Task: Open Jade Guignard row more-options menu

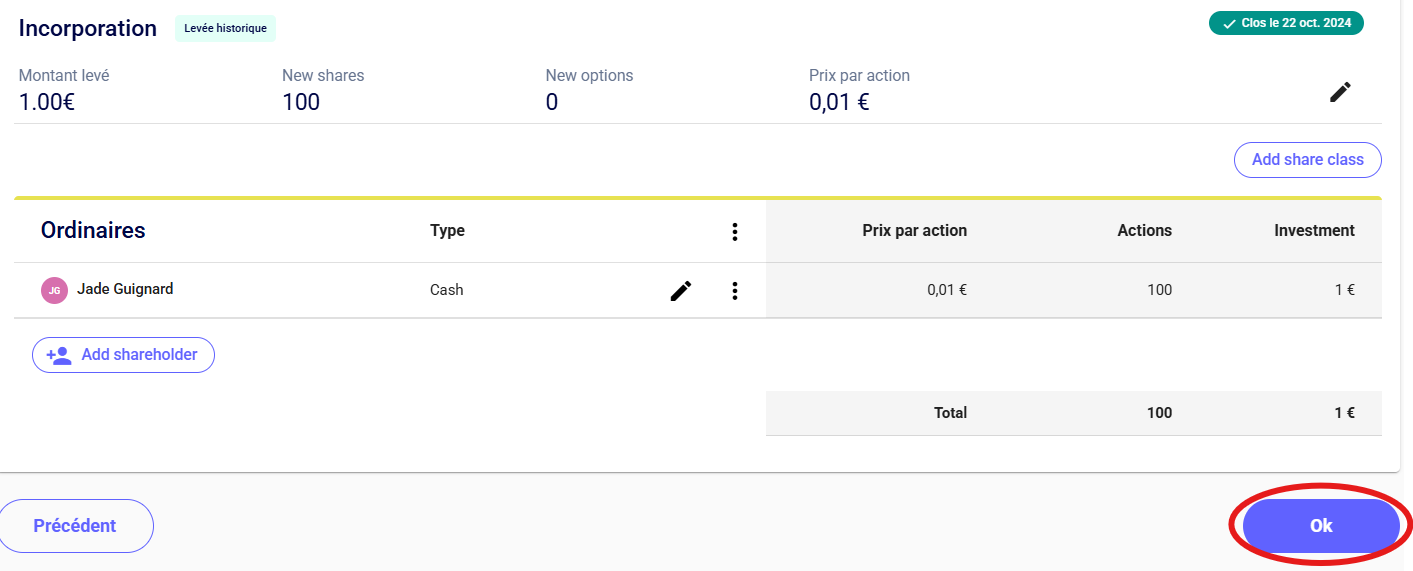Action: click(735, 291)
